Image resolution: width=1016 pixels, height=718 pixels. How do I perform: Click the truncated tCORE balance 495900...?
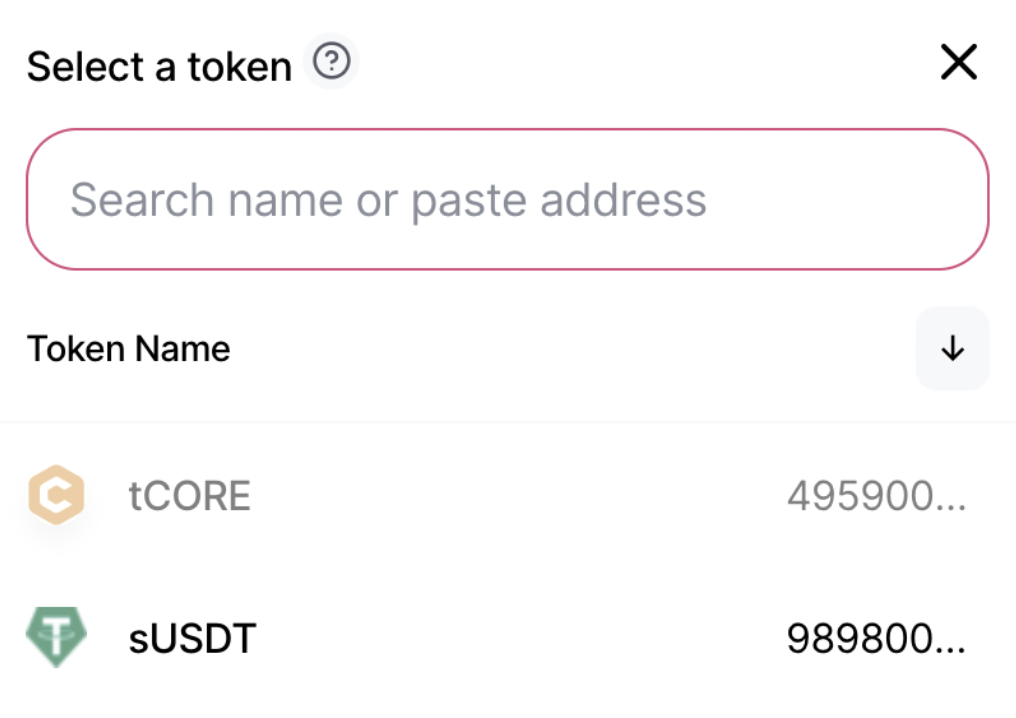coord(878,495)
